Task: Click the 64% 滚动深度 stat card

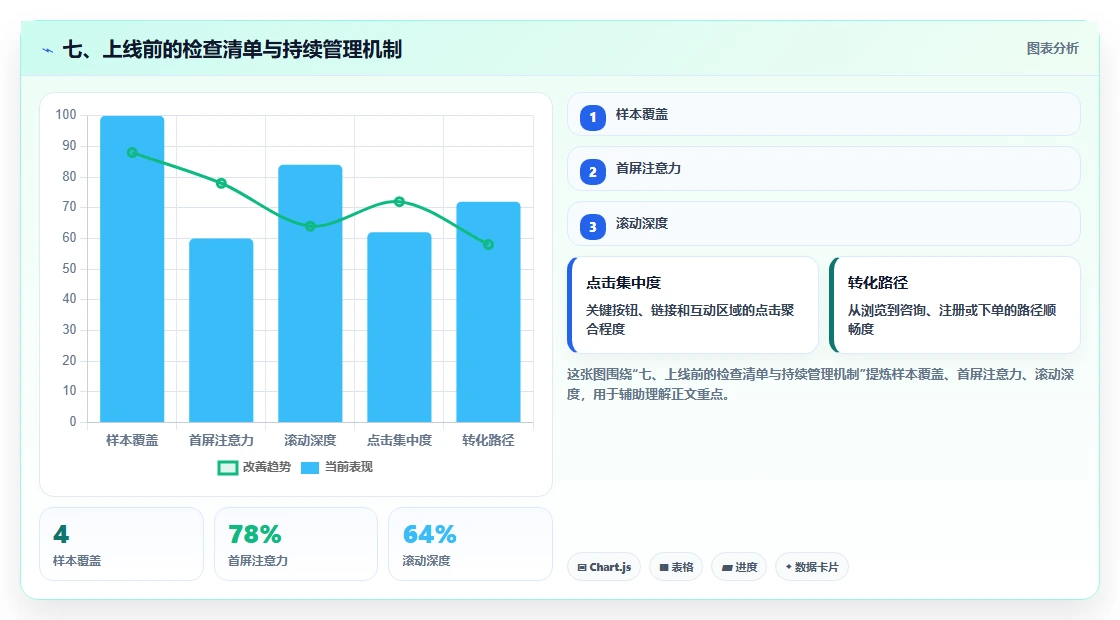Action: [x=470, y=544]
